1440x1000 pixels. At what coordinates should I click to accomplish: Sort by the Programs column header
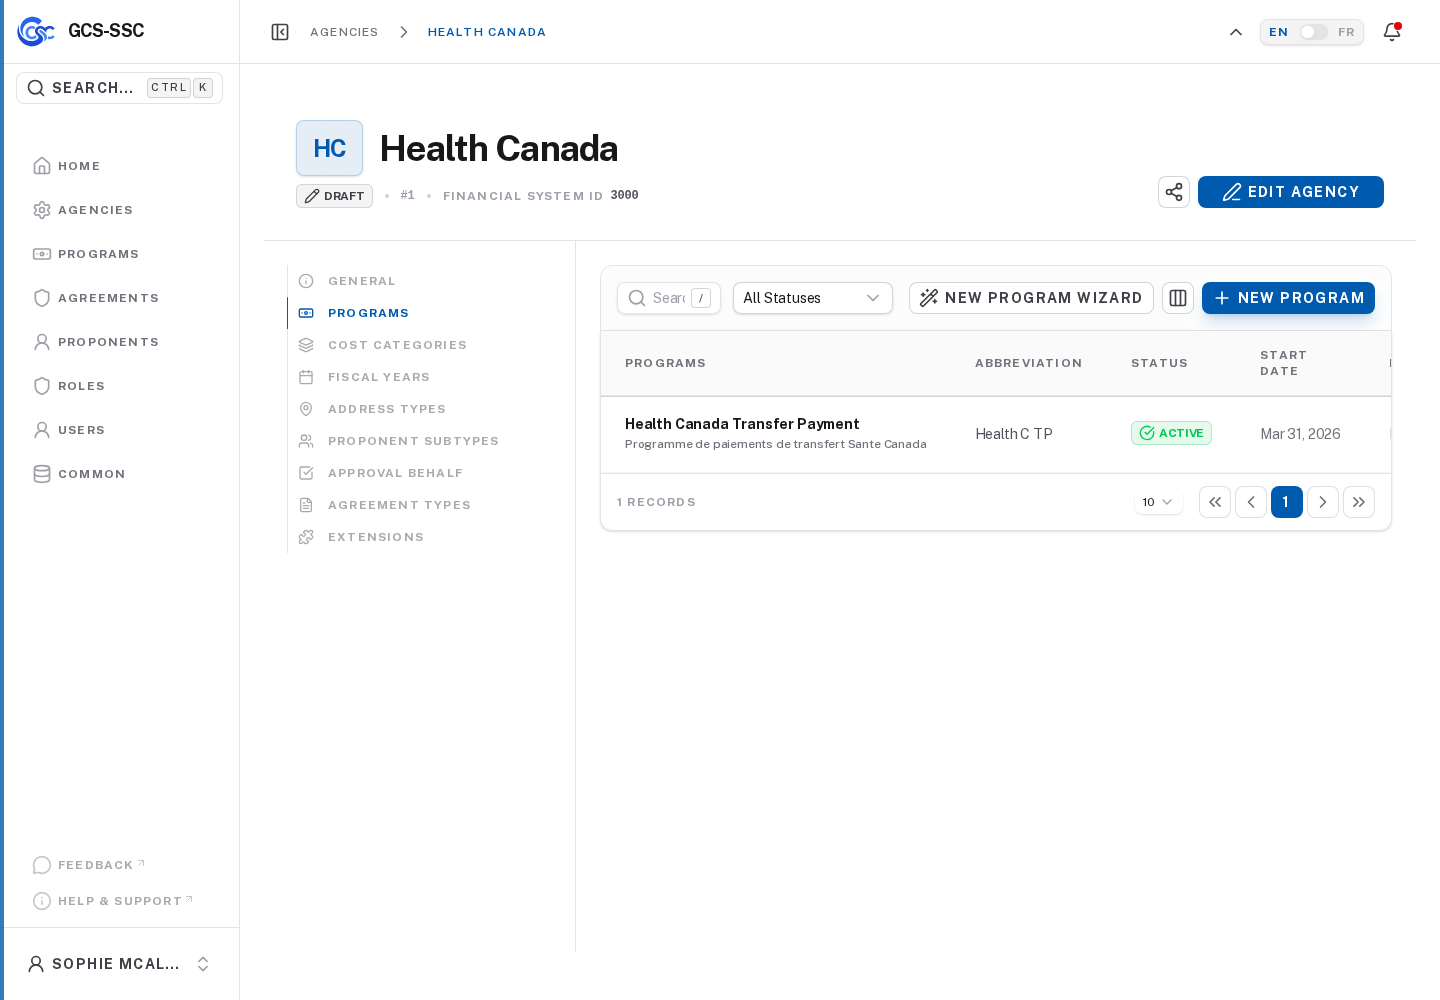(665, 363)
